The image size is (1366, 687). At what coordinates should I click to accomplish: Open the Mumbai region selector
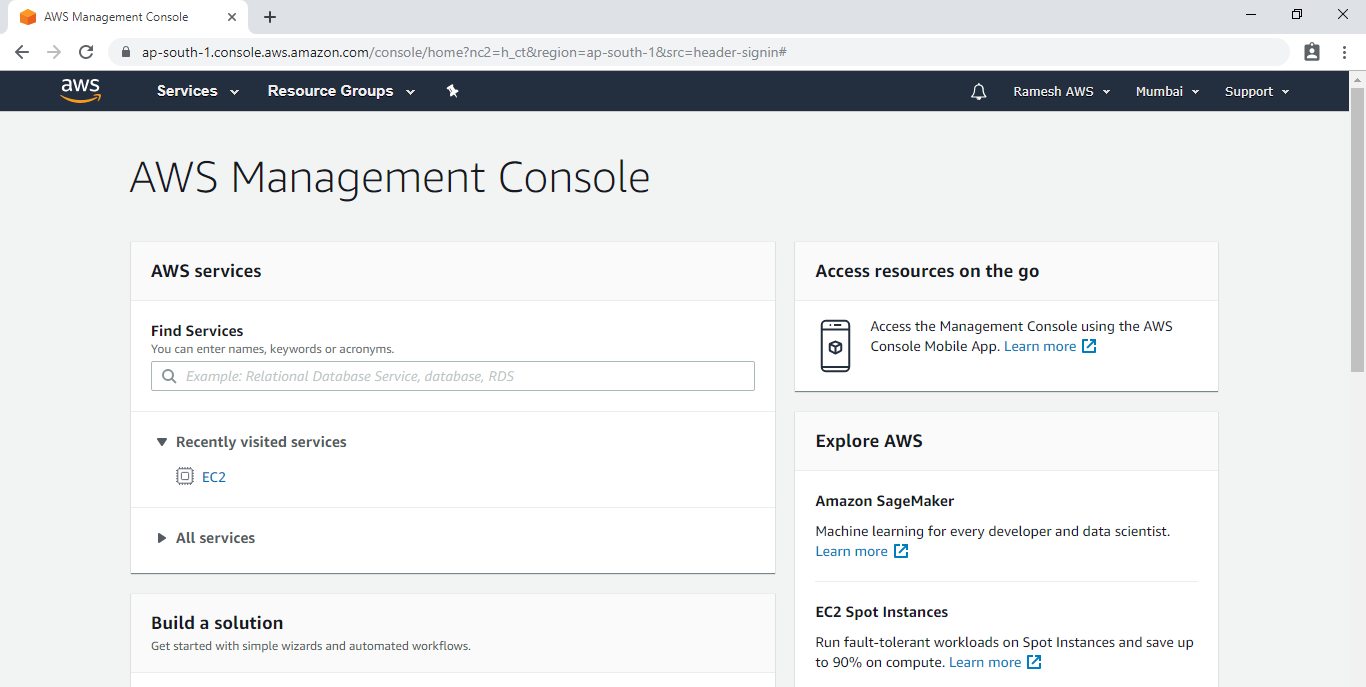1168,91
